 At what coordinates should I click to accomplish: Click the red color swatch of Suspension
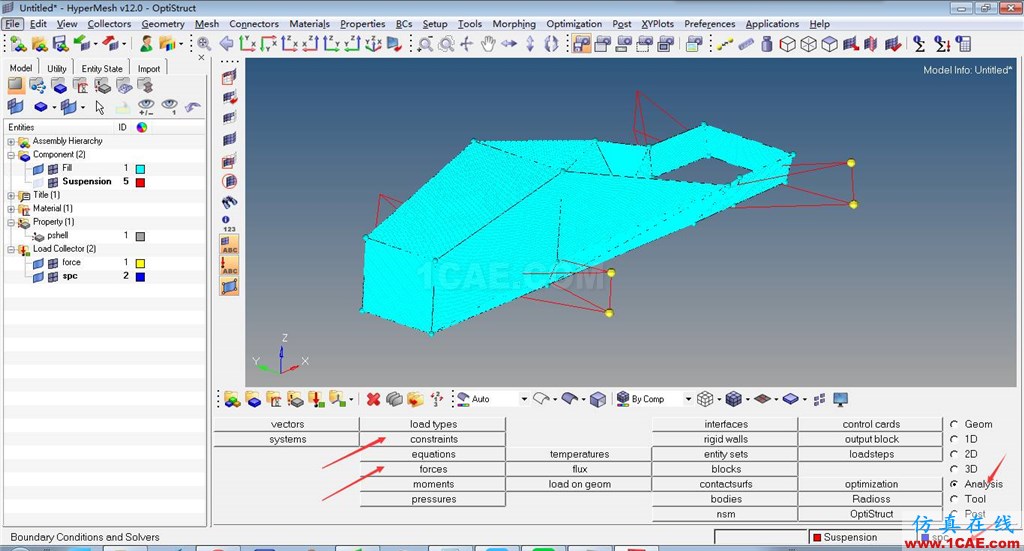pos(140,182)
